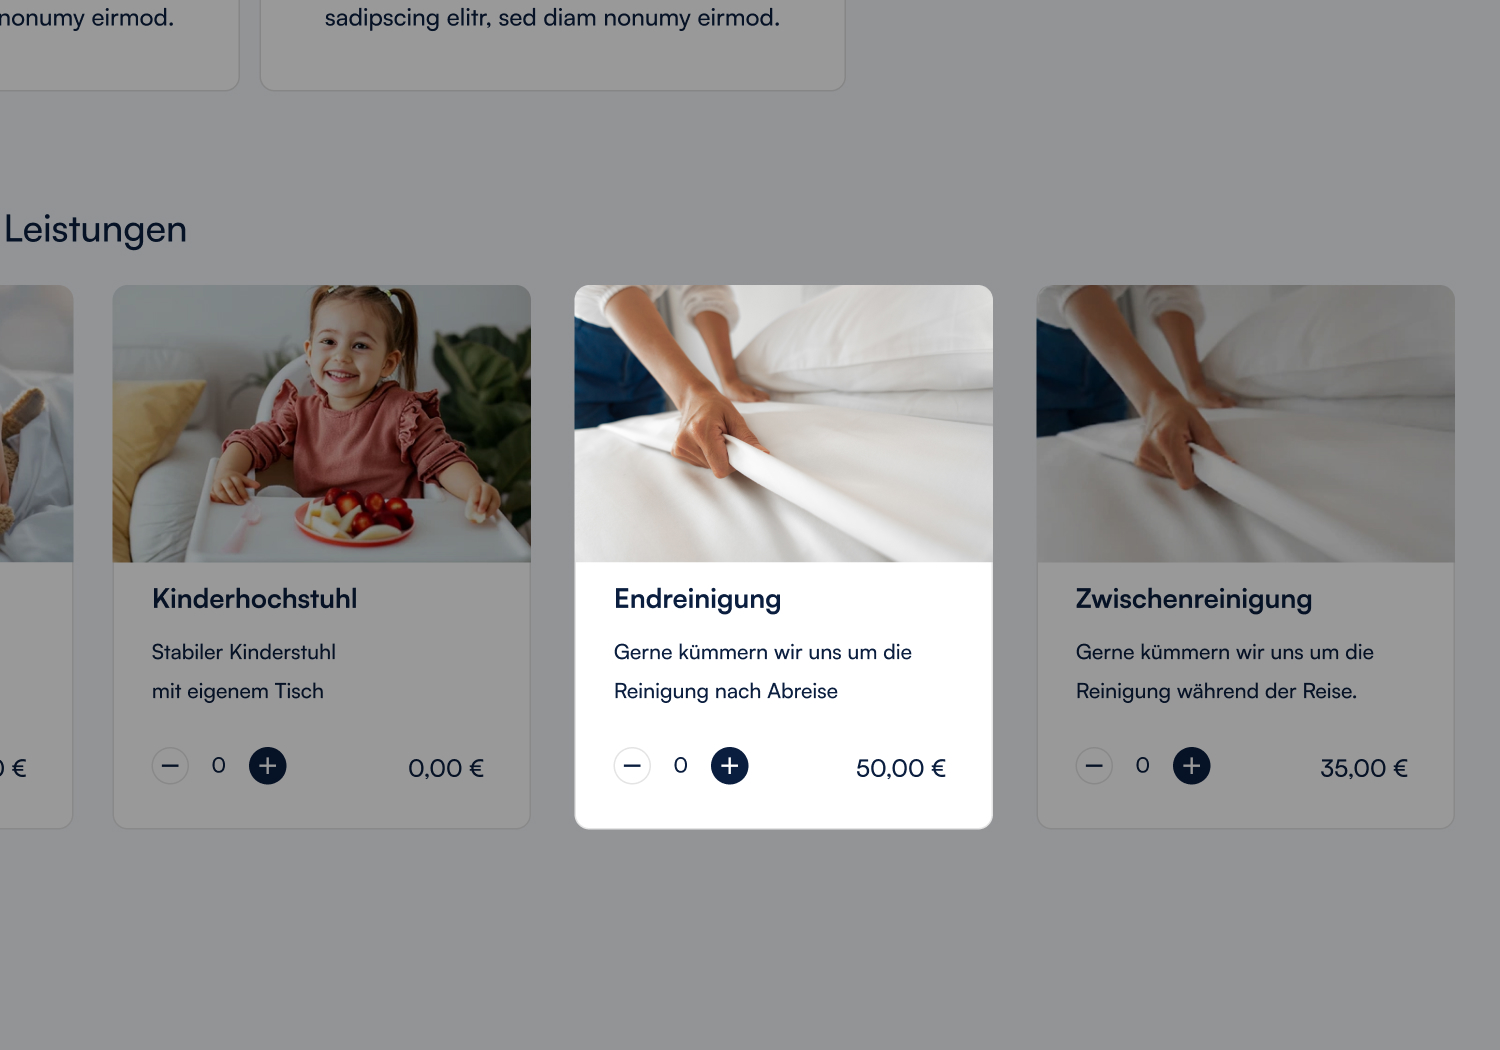The width and height of the screenshot is (1500, 1050).
Task: Select the partially visible card on left edge
Action: click(36, 556)
